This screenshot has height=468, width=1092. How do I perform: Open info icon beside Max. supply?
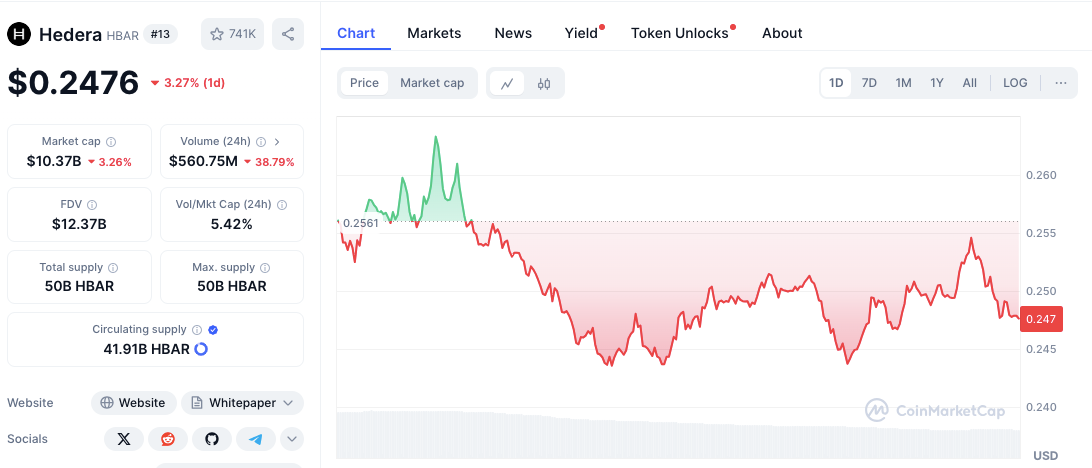(265, 267)
